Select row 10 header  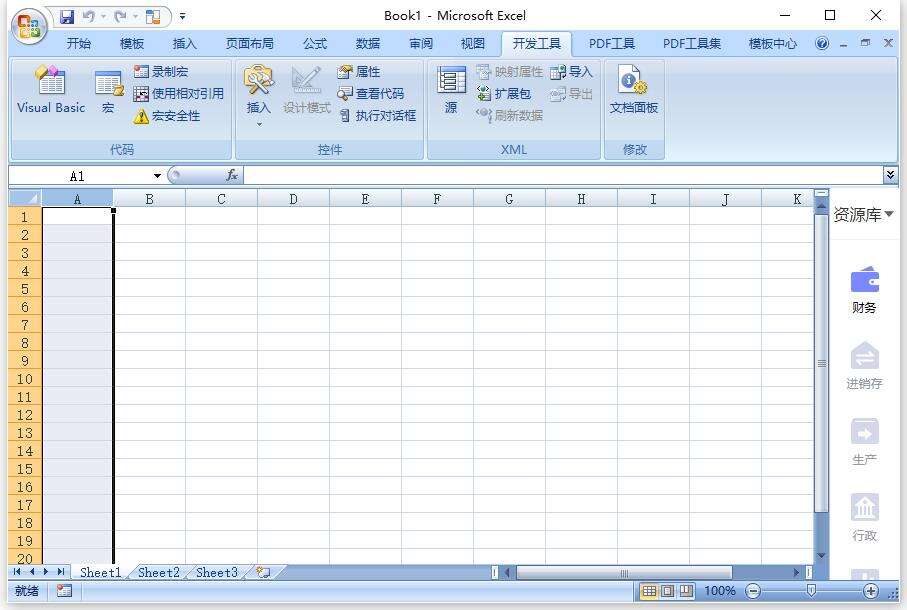(x=25, y=379)
